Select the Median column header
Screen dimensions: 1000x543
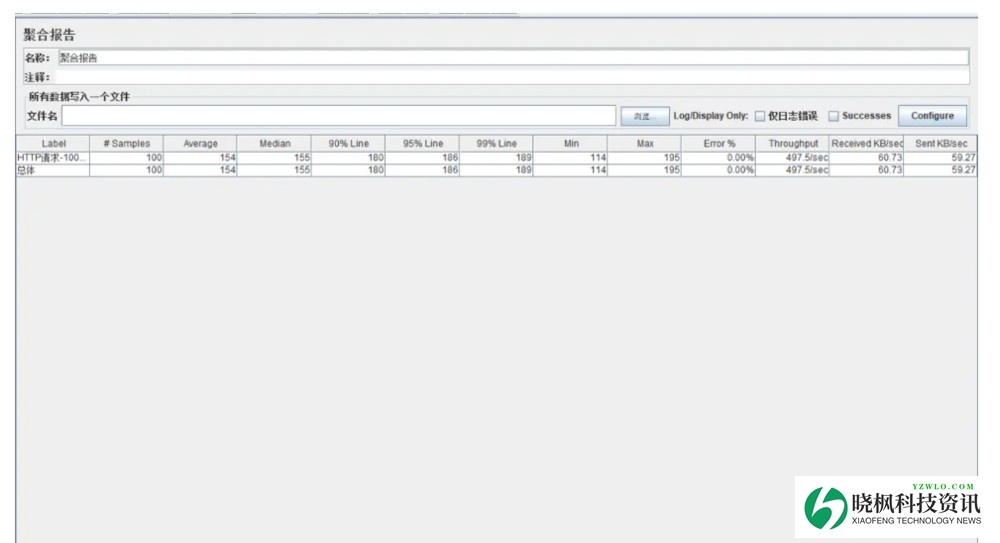tap(274, 144)
